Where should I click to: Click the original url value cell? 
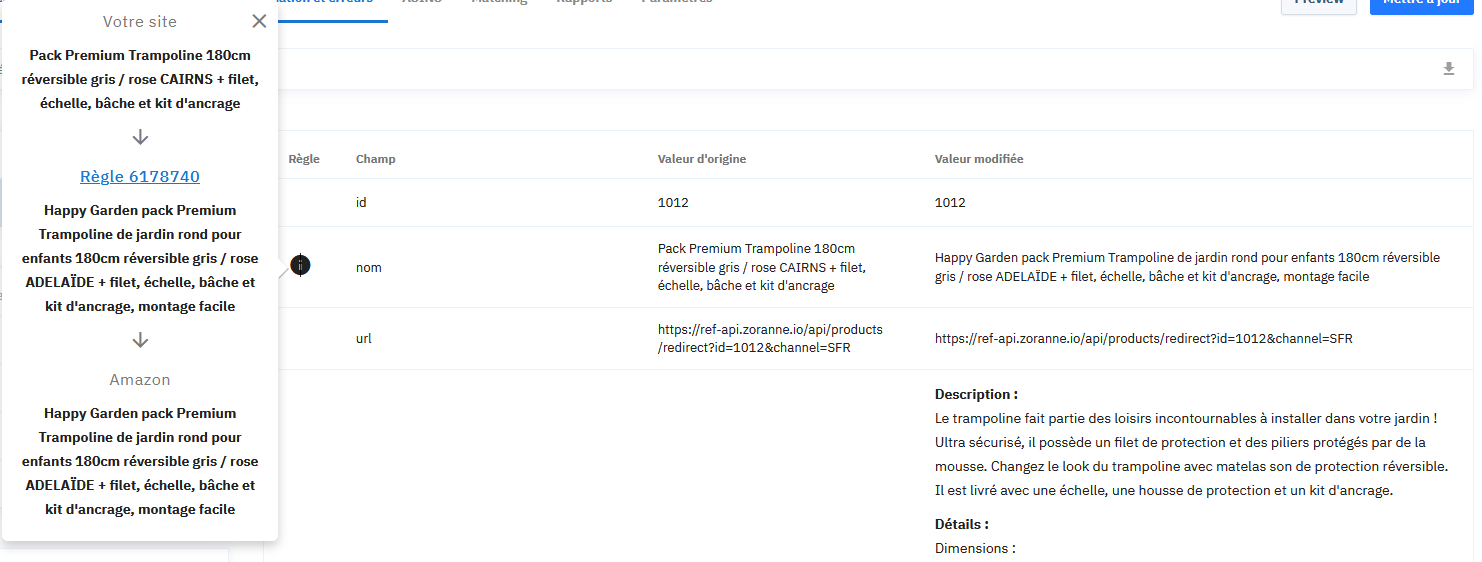click(770, 339)
